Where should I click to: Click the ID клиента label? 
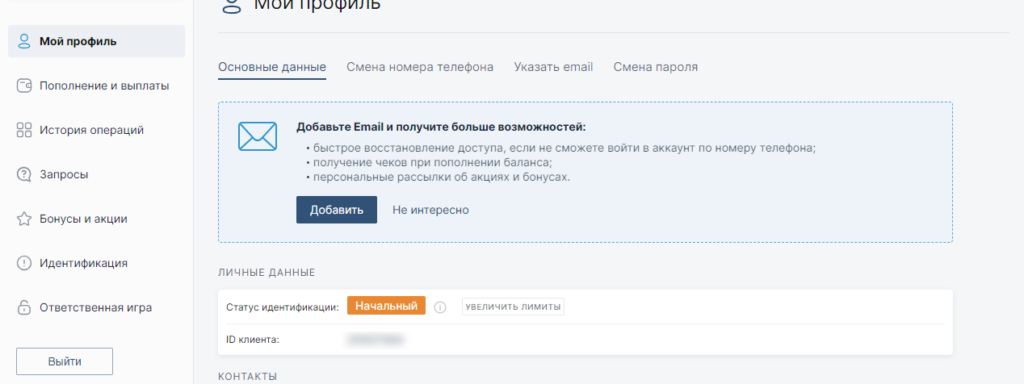pyautogui.click(x=252, y=340)
